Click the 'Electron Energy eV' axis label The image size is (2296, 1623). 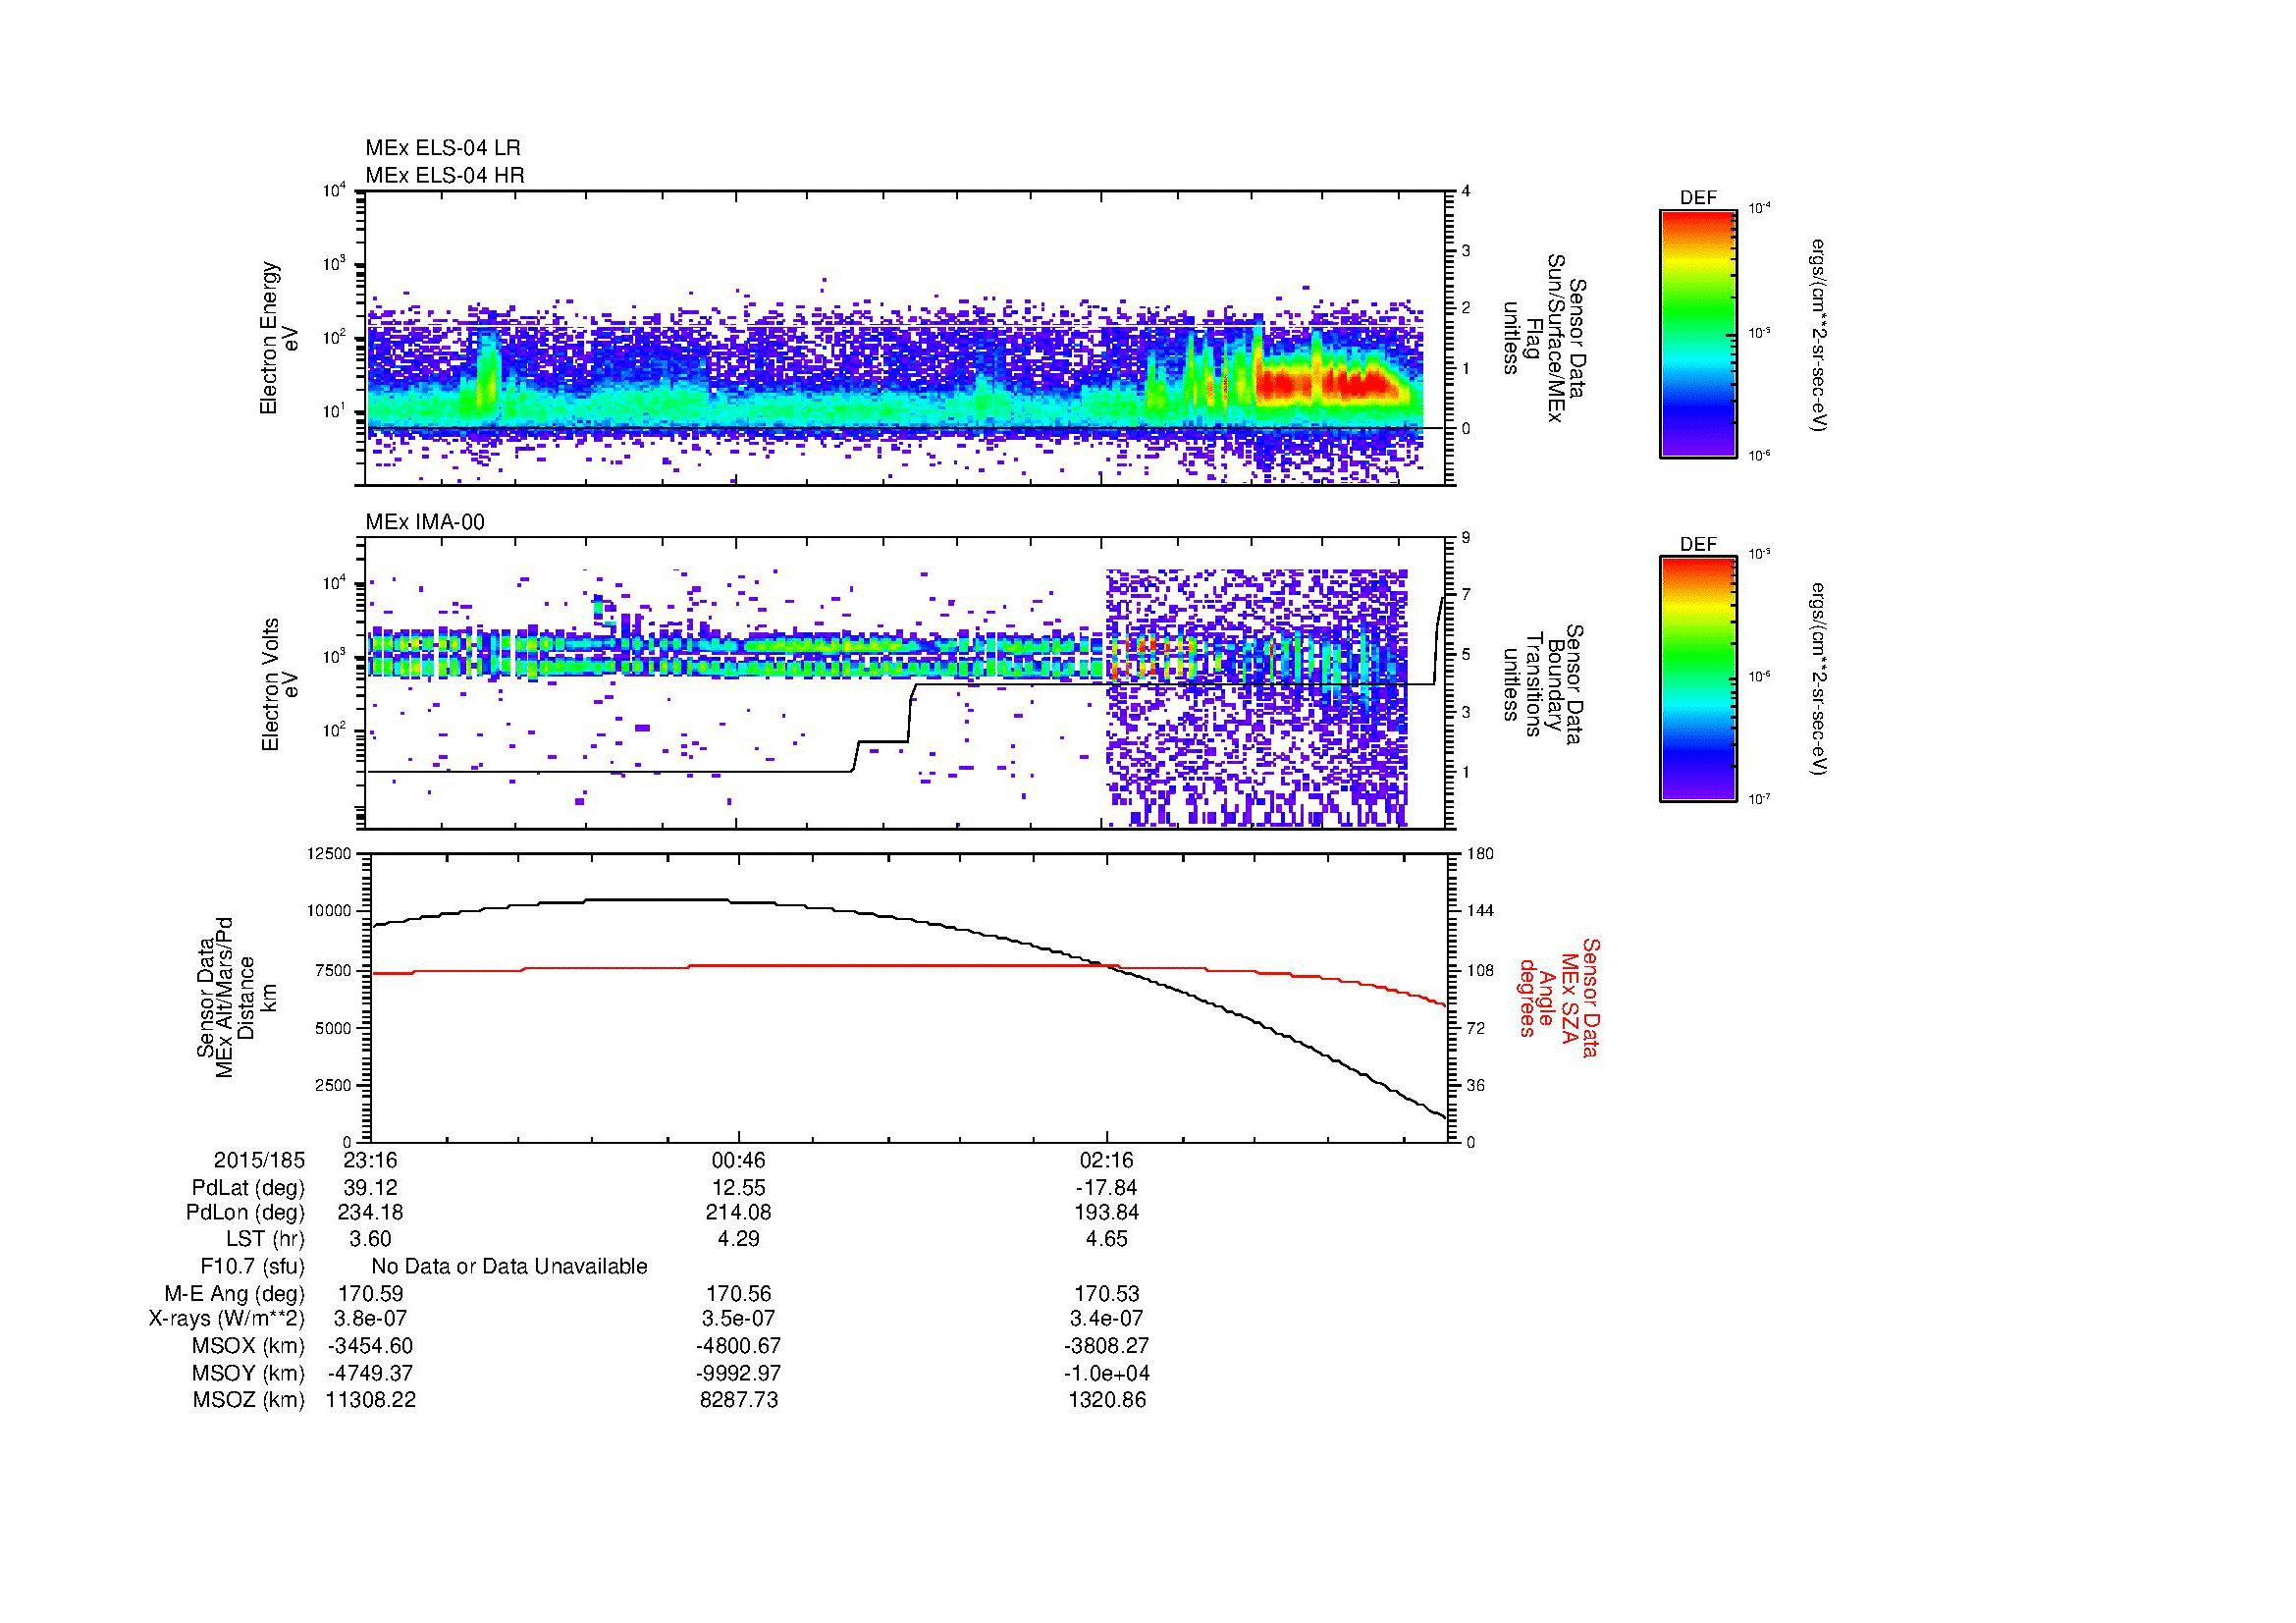pos(280,338)
